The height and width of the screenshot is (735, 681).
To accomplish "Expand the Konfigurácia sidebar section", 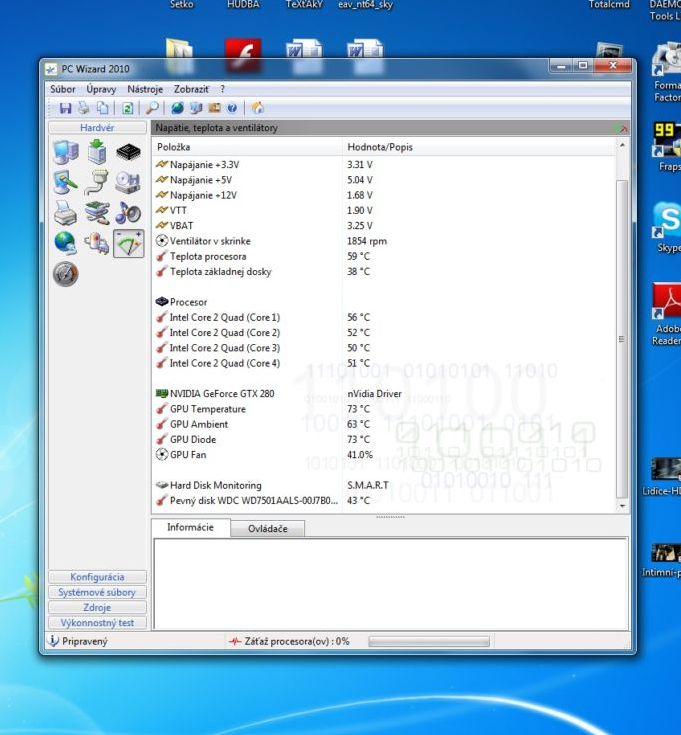I will [97, 577].
